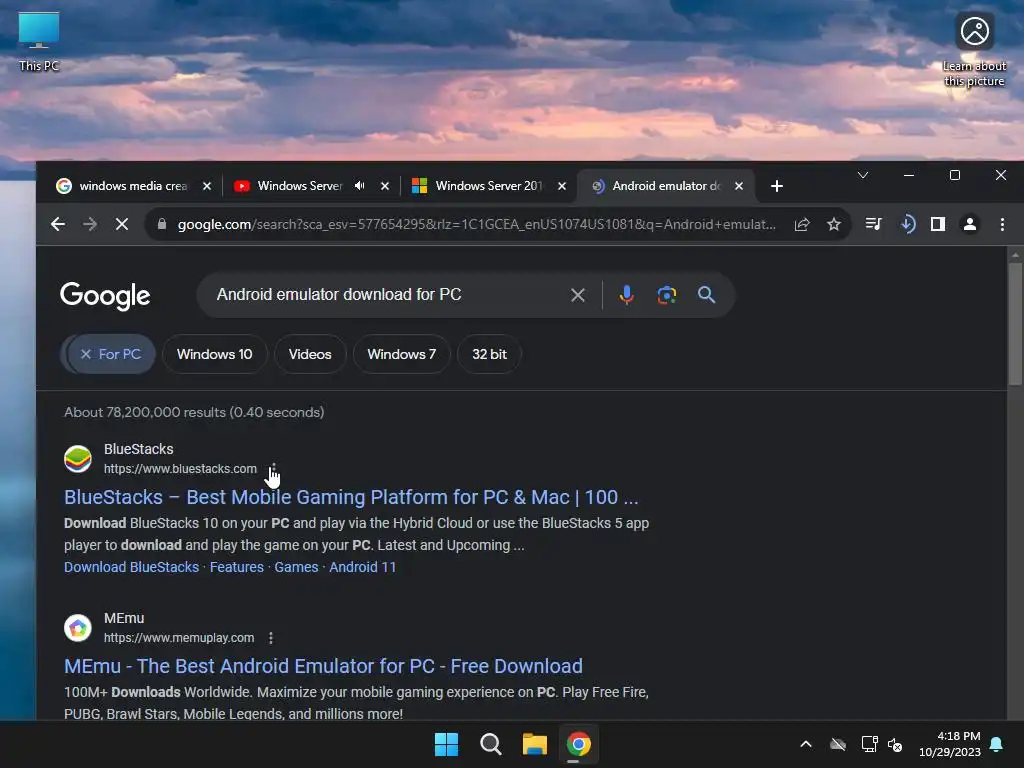Start voice search with microphone
This screenshot has width=1024, height=768.
tap(626, 295)
